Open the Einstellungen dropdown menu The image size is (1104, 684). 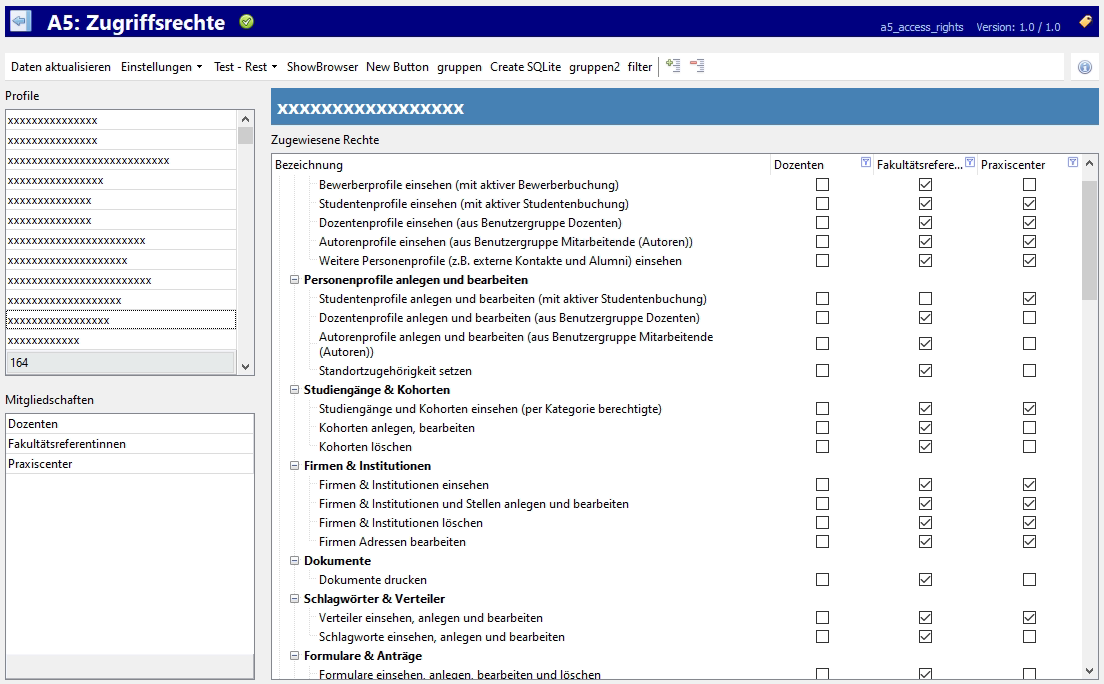point(161,67)
